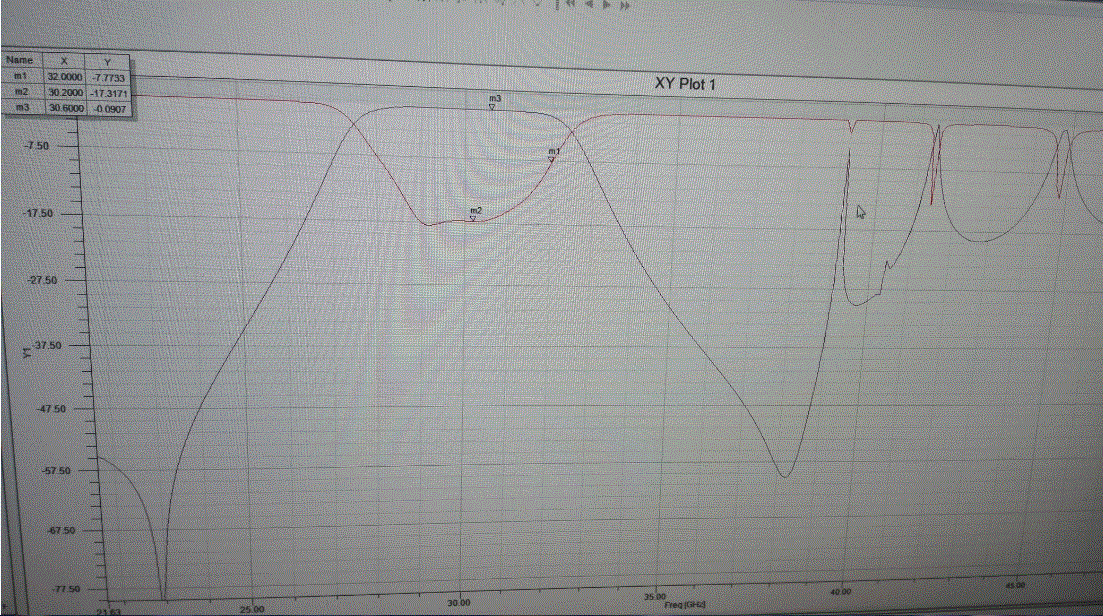Click the 35.00 x-axis tick label

pos(655,597)
